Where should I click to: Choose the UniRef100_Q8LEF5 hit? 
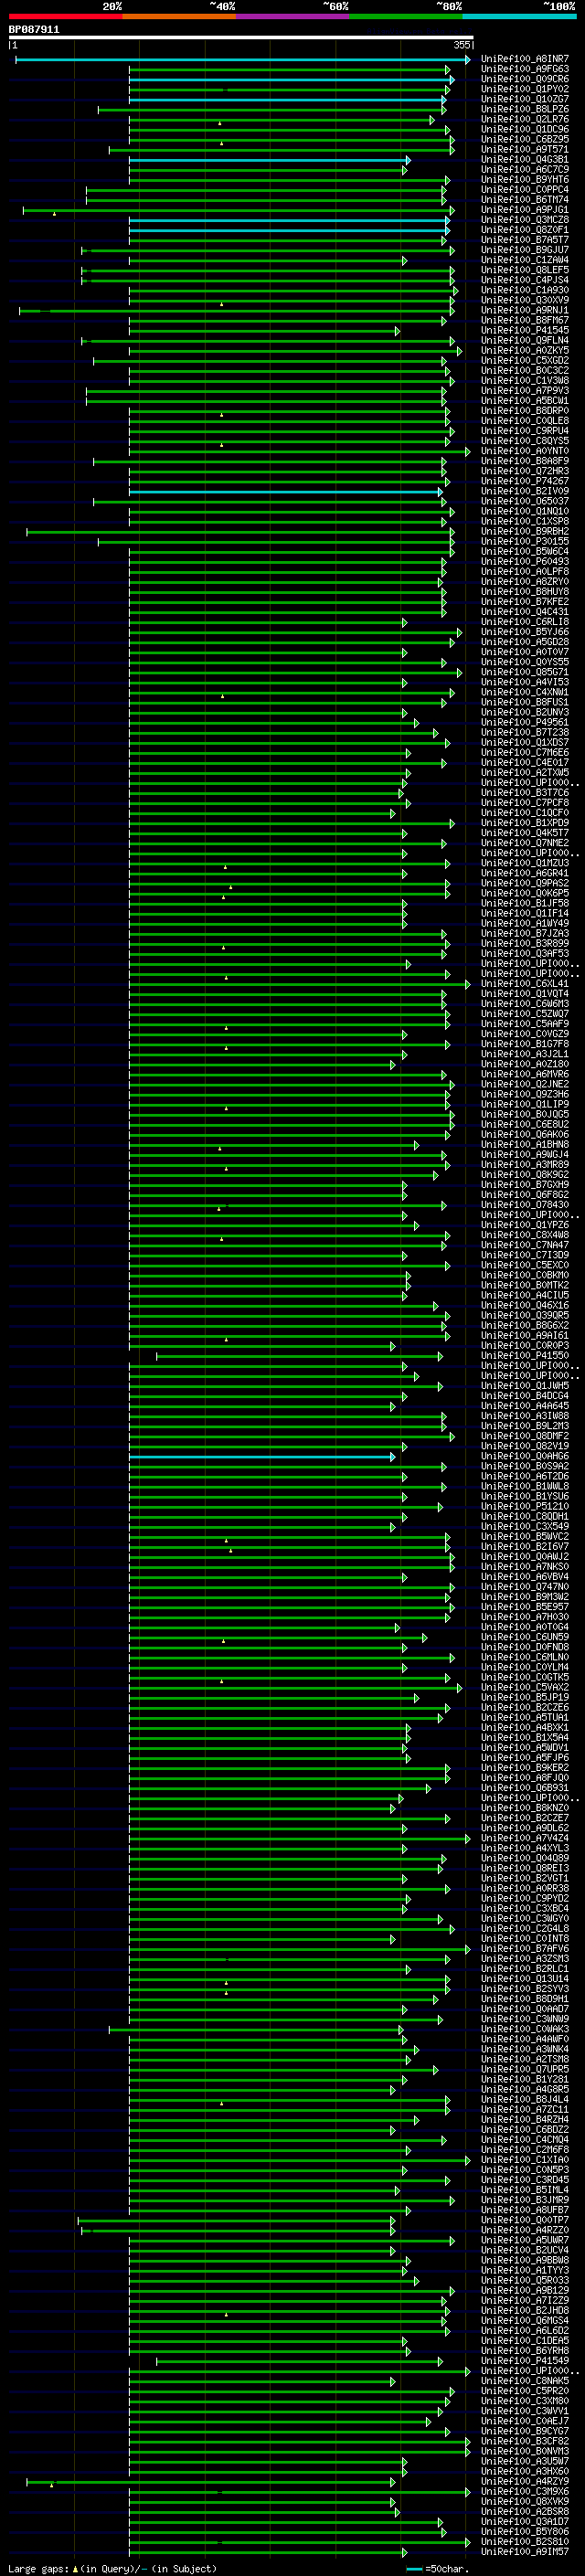click(x=525, y=270)
